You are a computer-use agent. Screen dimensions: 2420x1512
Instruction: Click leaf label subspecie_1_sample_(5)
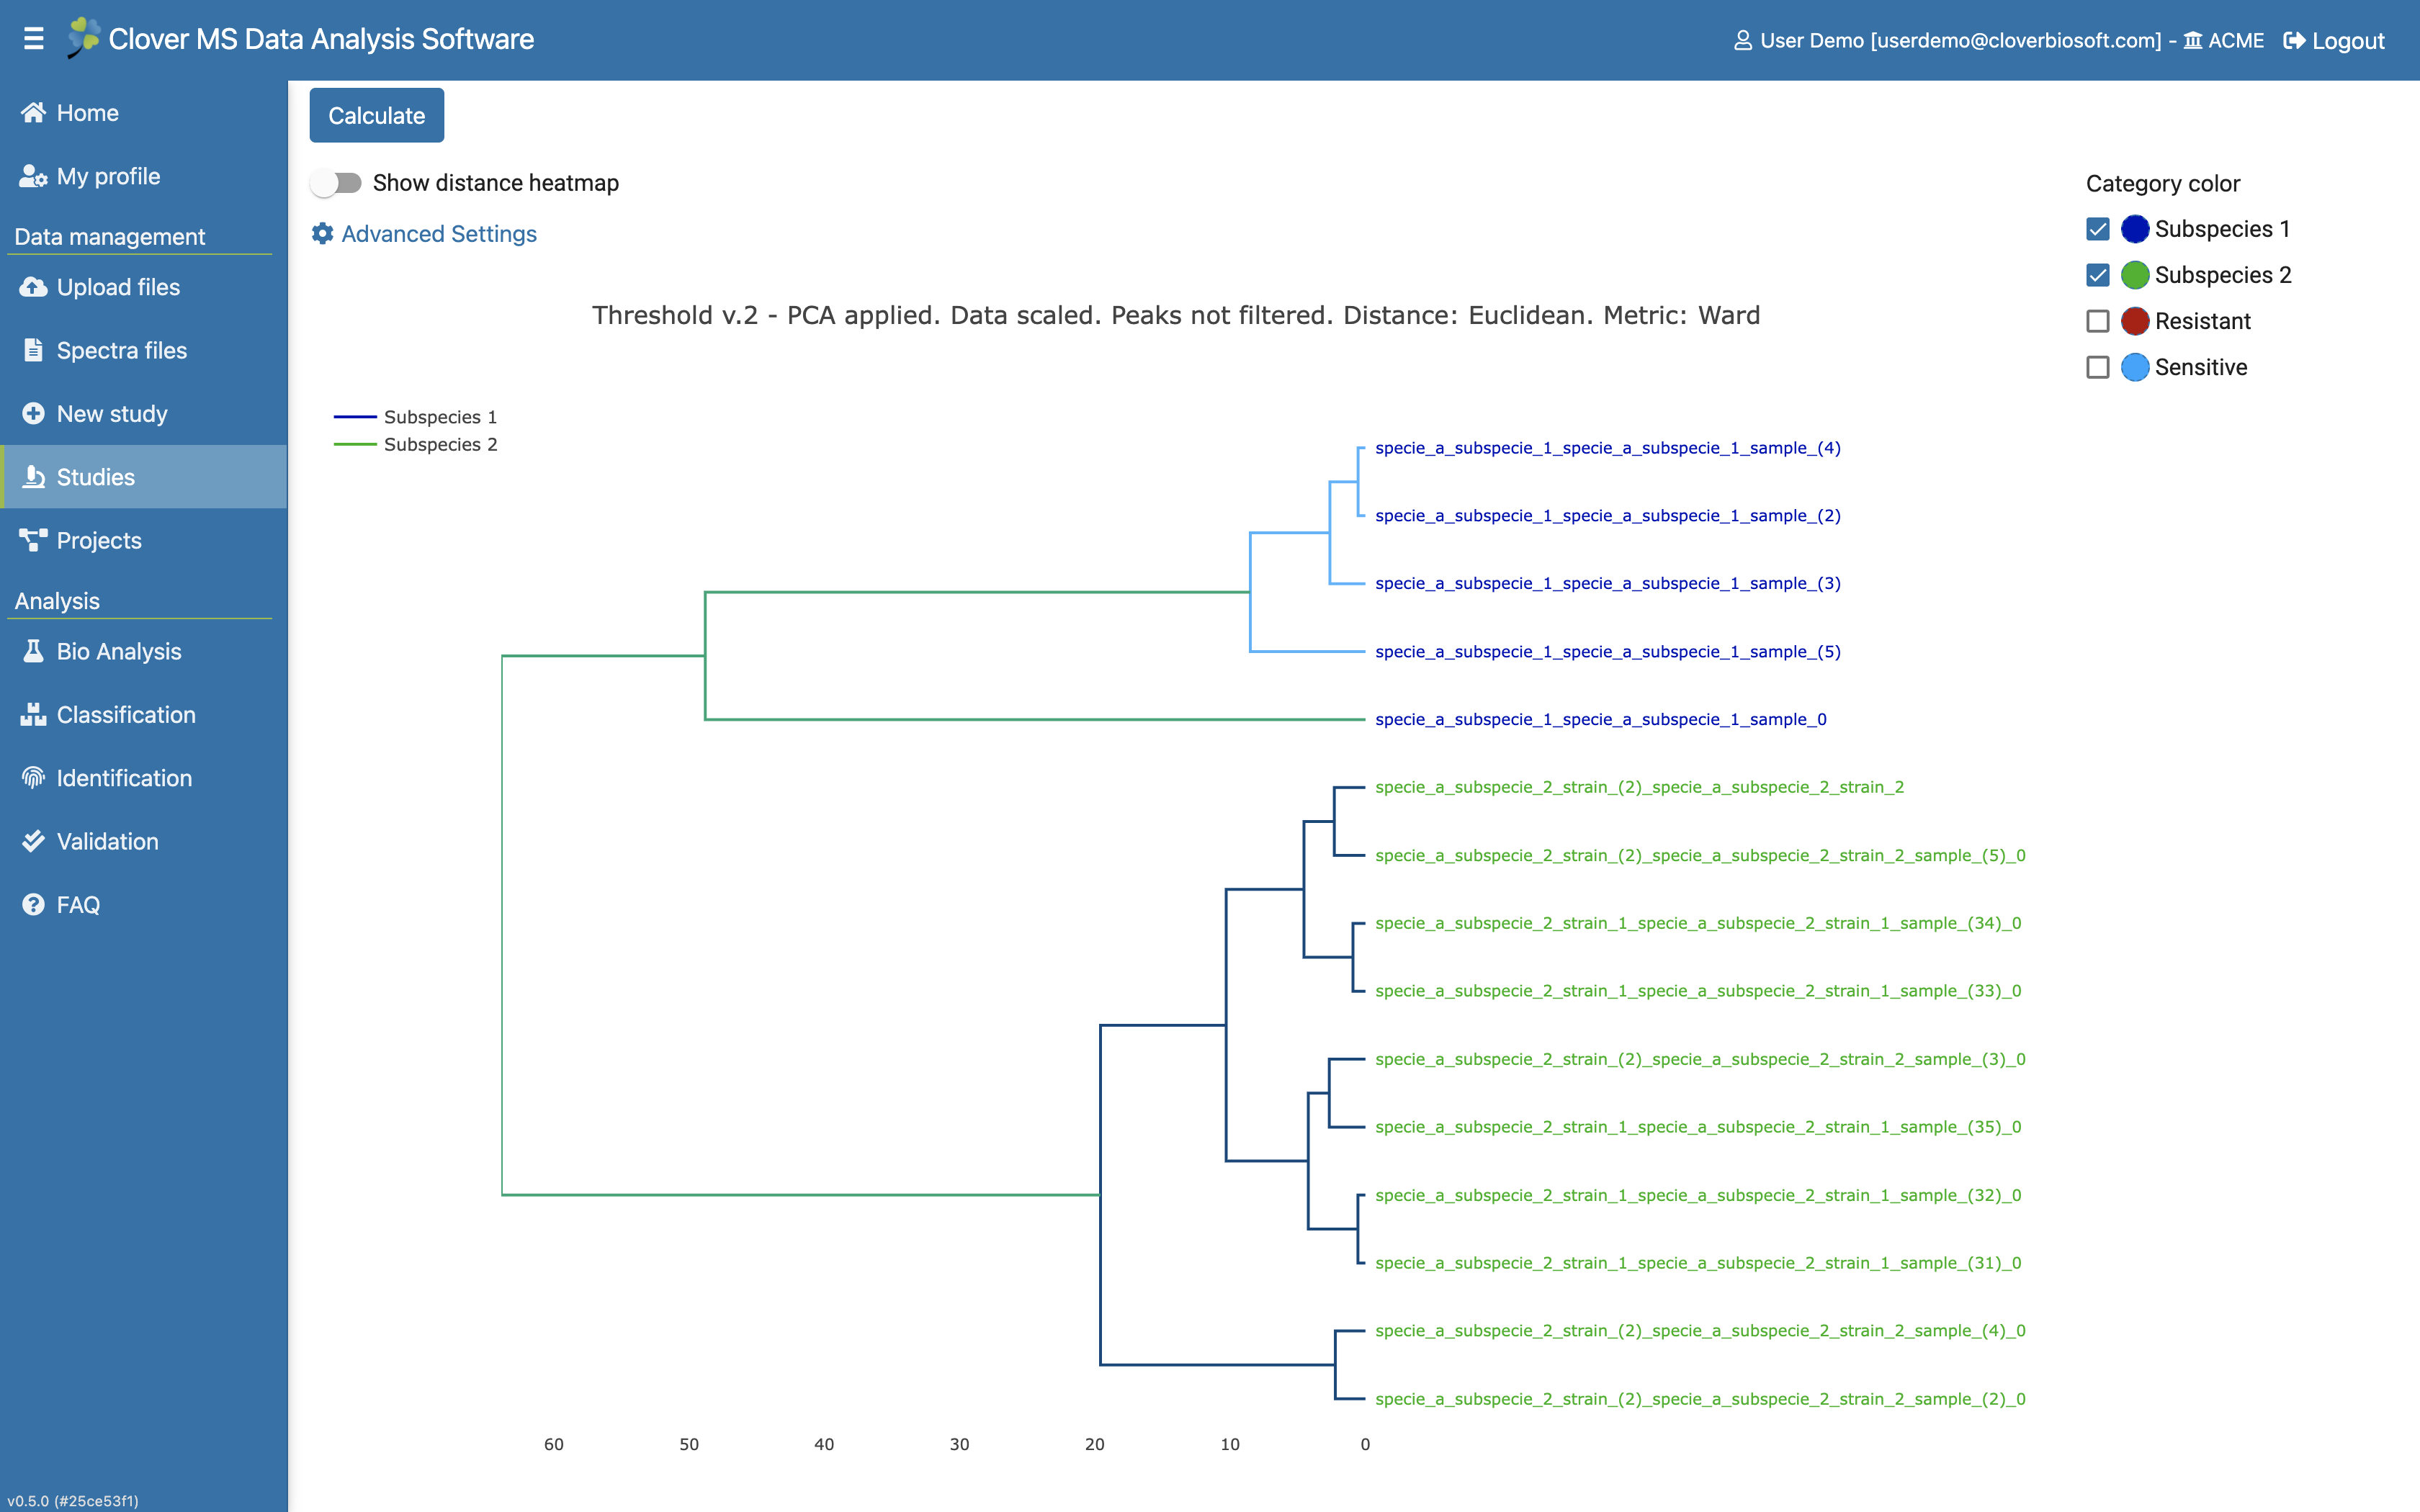pos(1608,652)
